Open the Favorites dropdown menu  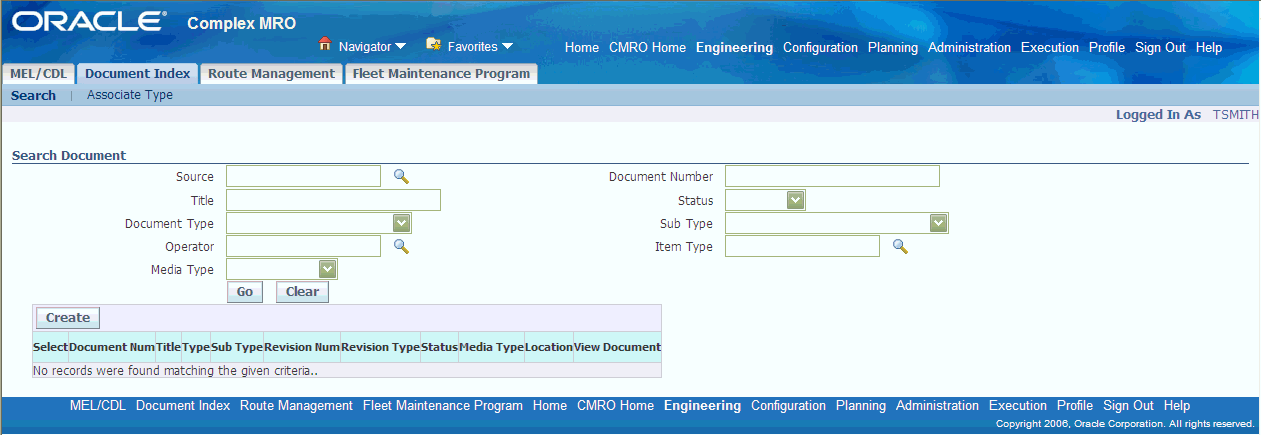[x=480, y=46]
